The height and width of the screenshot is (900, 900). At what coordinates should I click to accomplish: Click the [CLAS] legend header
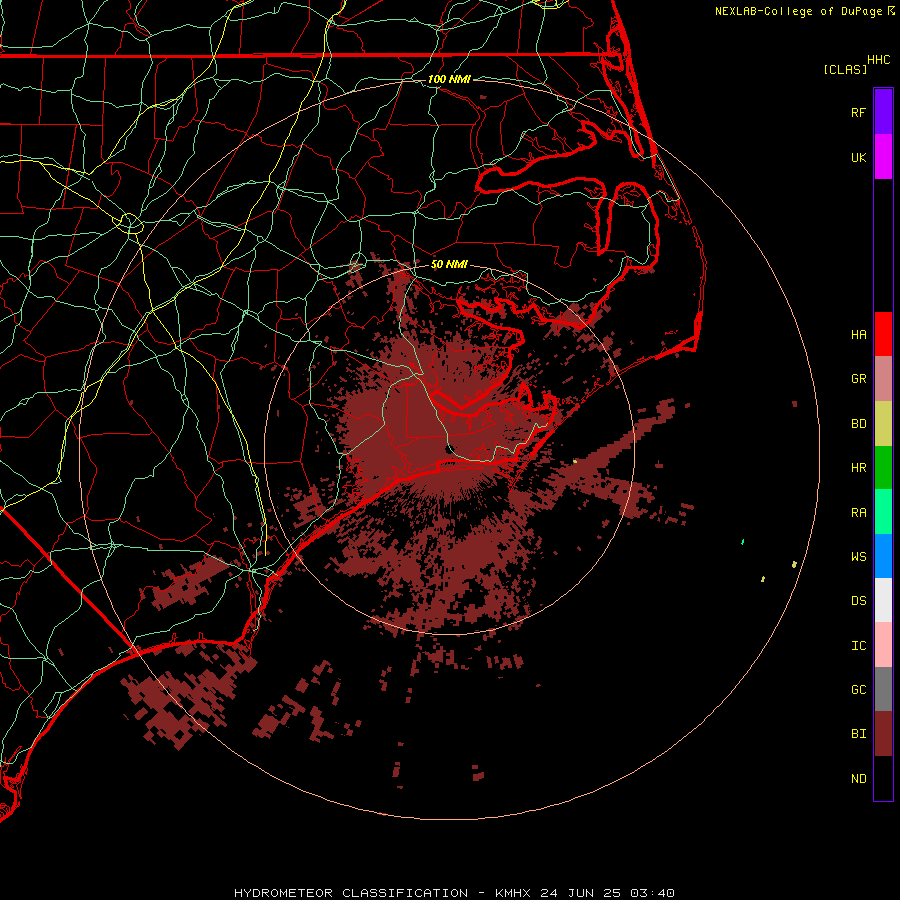[x=845, y=69]
